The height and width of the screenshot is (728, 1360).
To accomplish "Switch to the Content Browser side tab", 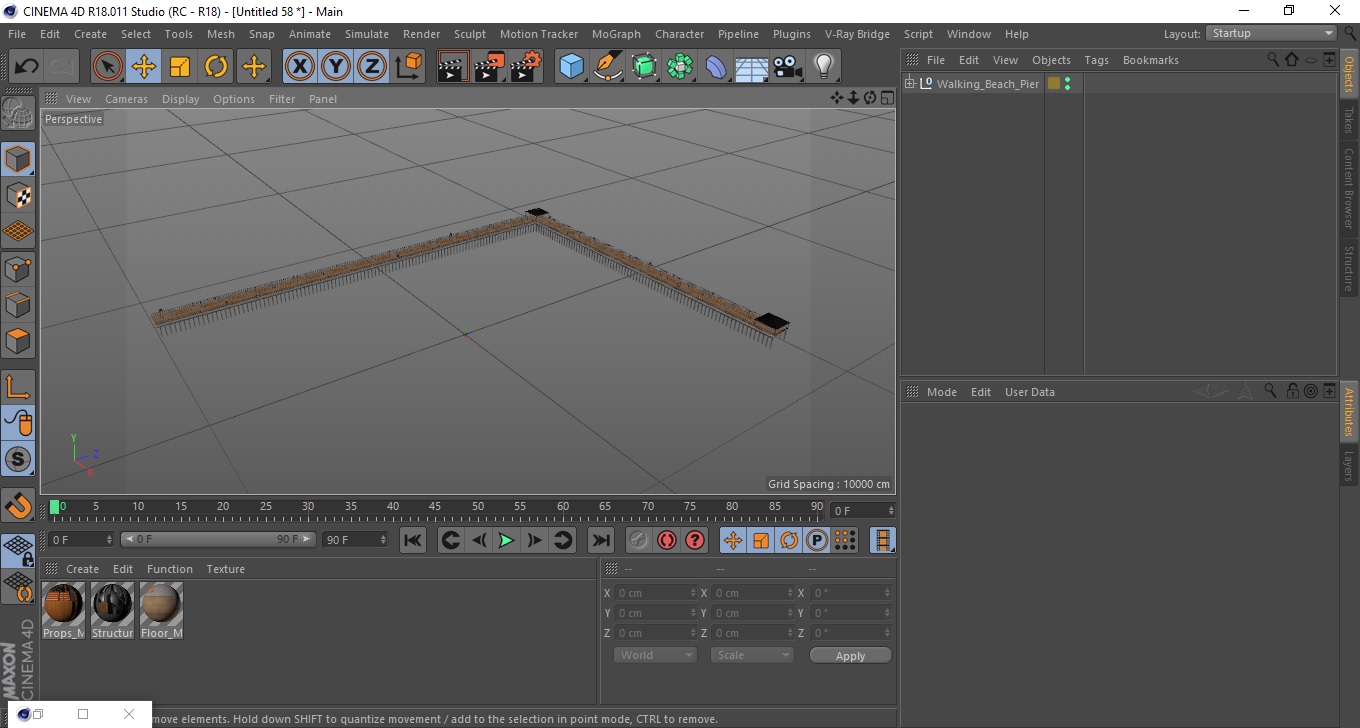I will pyautogui.click(x=1348, y=188).
